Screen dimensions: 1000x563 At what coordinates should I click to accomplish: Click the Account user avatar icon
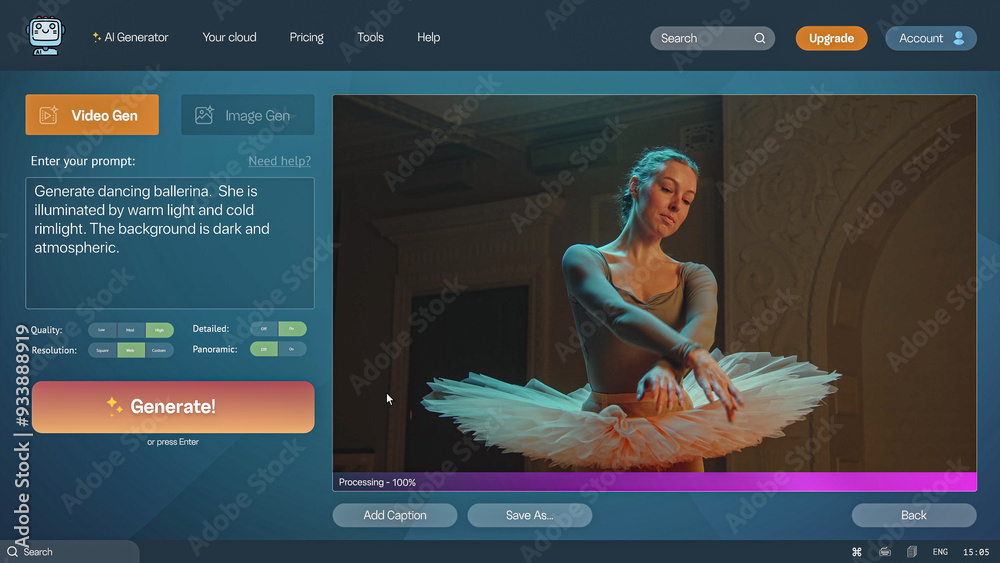pyautogui.click(x=959, y=38)
